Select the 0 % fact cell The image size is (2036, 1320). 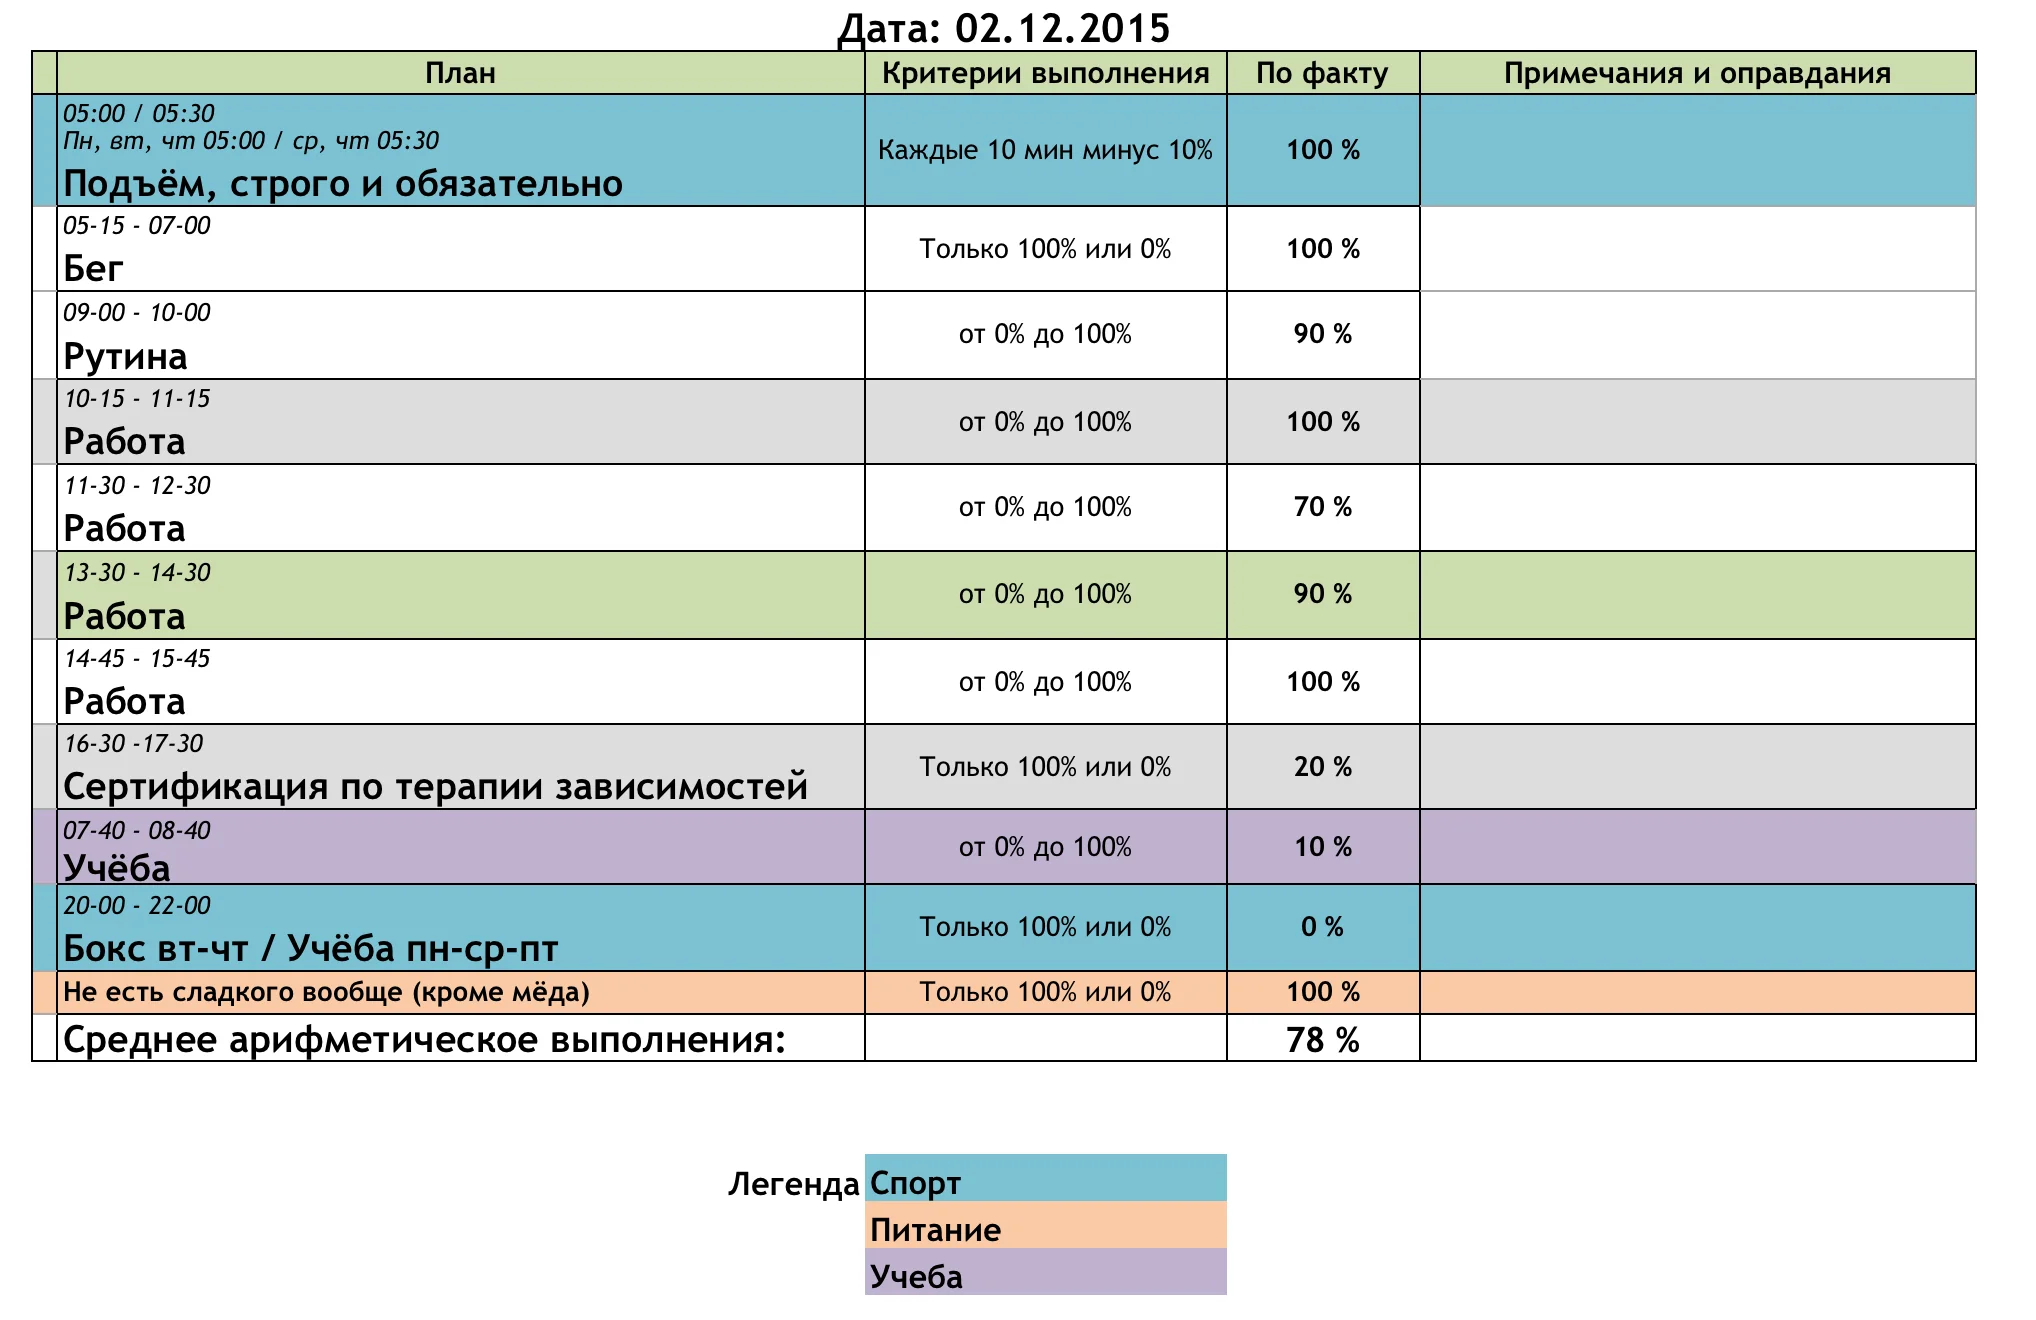1322,927
